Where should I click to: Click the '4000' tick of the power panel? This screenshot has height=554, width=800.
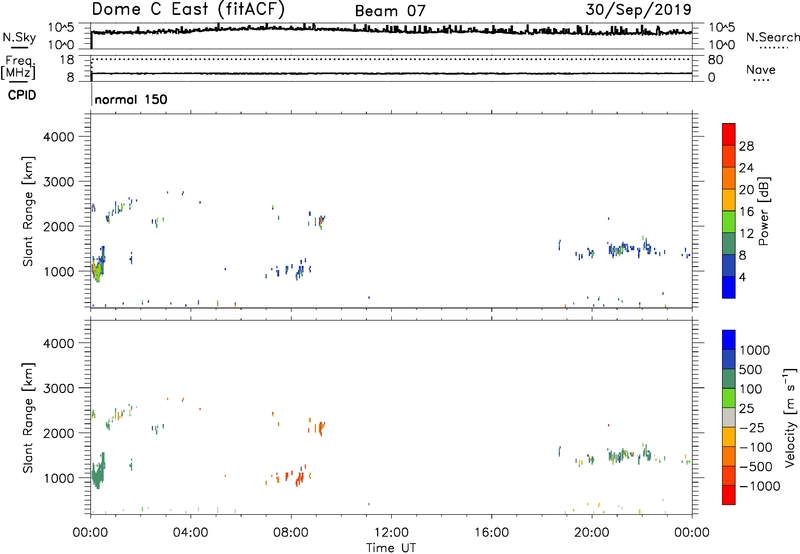click(x=59, y=137)
